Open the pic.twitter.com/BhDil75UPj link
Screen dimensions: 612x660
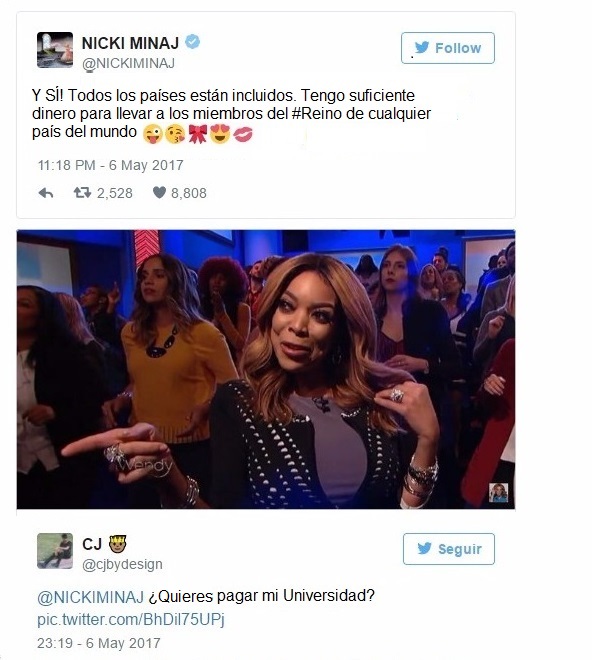131,620
